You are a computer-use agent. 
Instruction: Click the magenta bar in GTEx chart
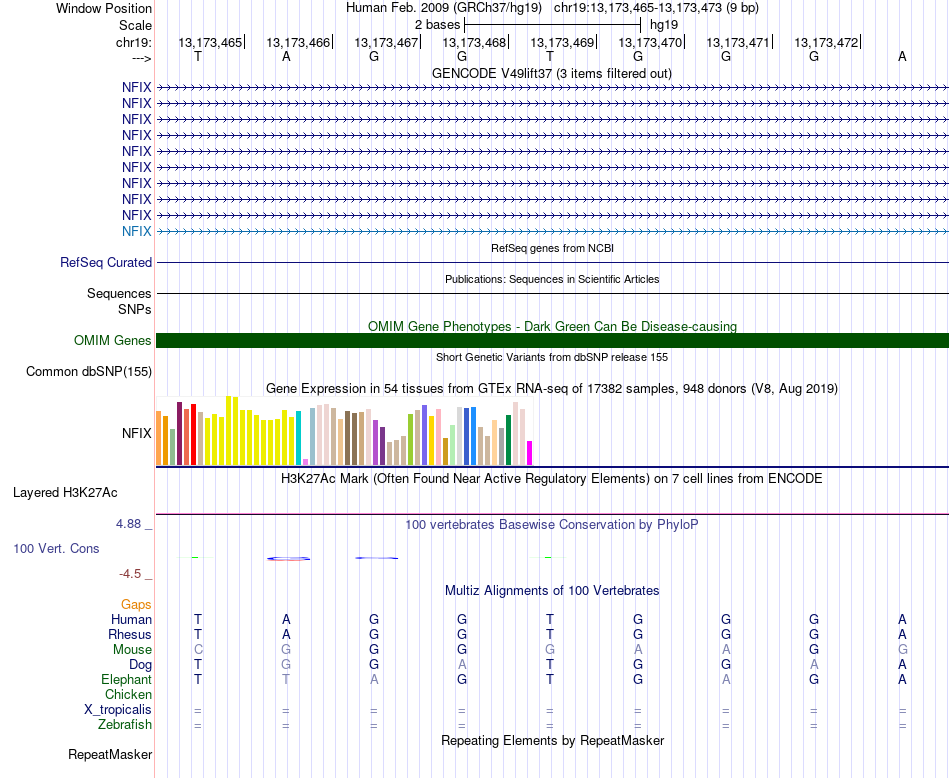point(529,453)
